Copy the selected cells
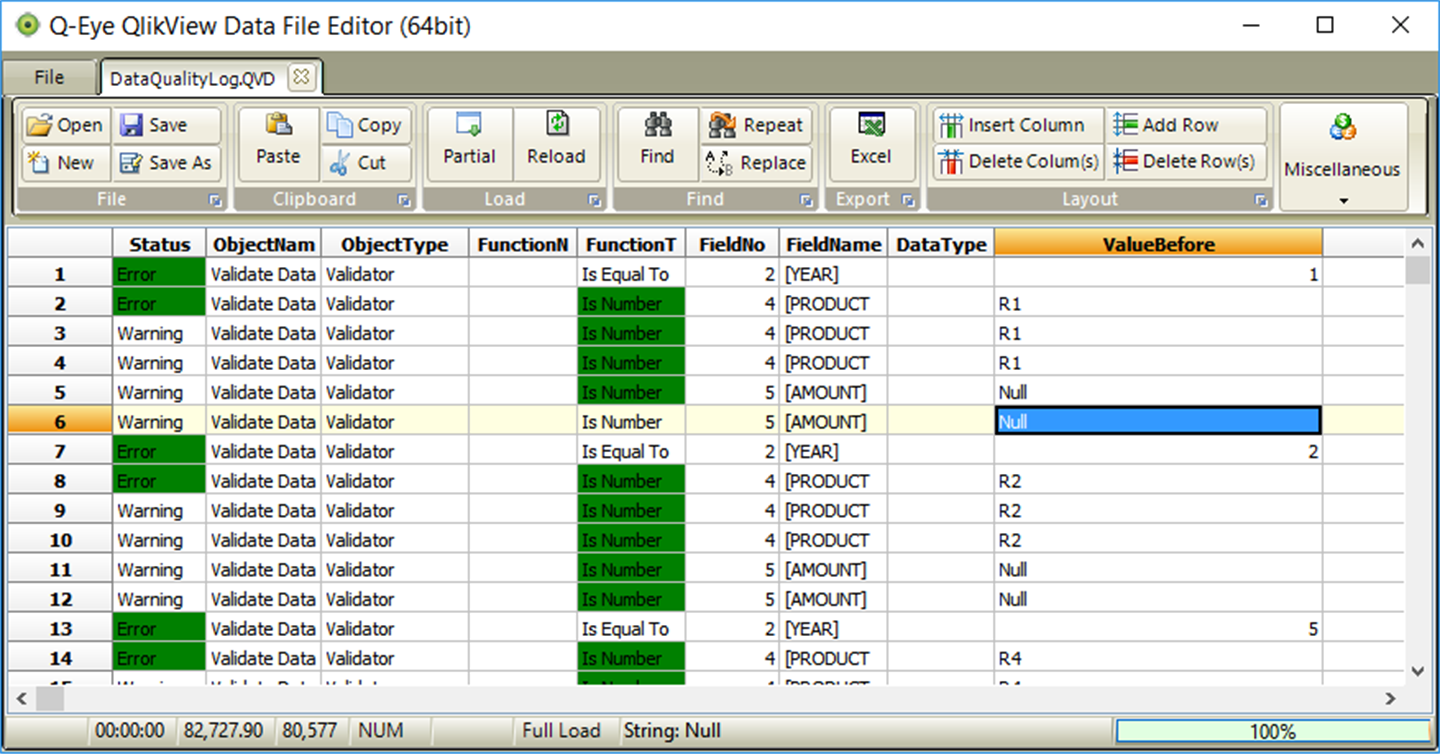The width and height of the screenshot is (1440, 754). pos(366,125)
